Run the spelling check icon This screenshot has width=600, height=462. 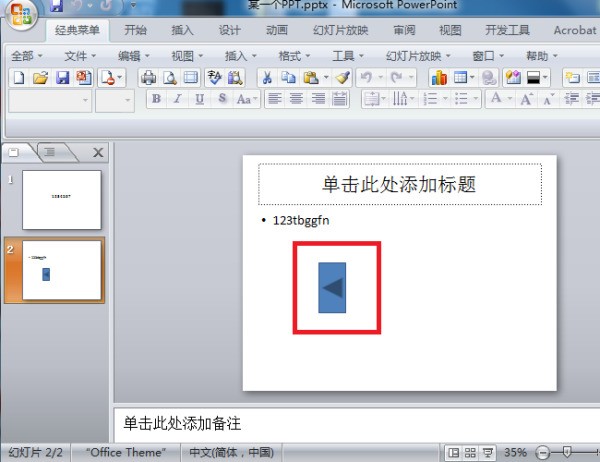[214, 78]
